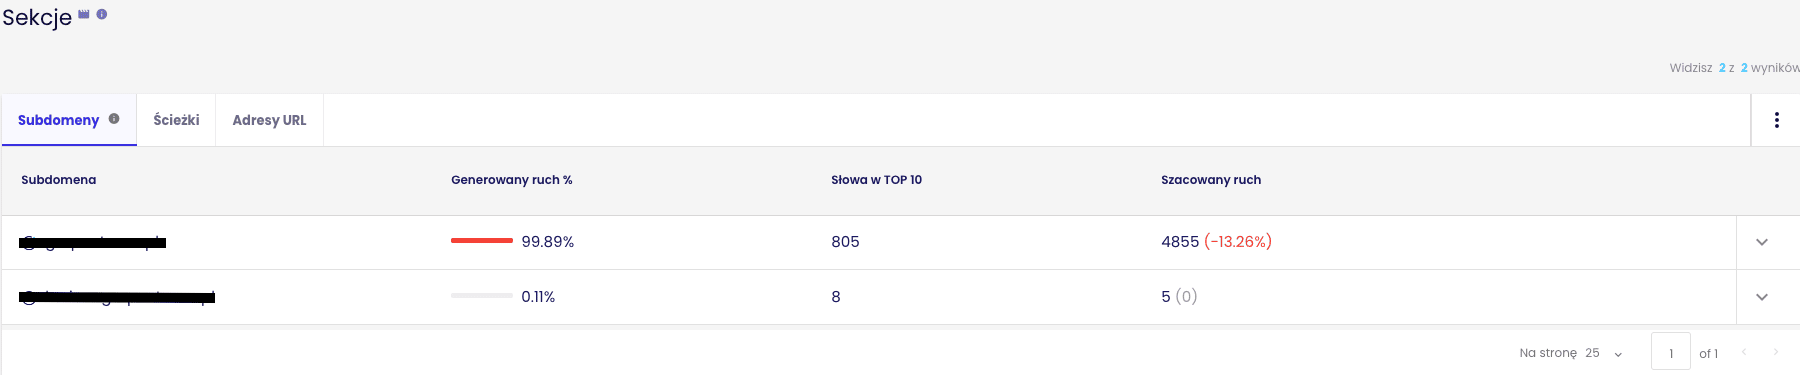
Task: Expand the 0.11% traffic subdomain row
Action: [x=1762, y=297]
